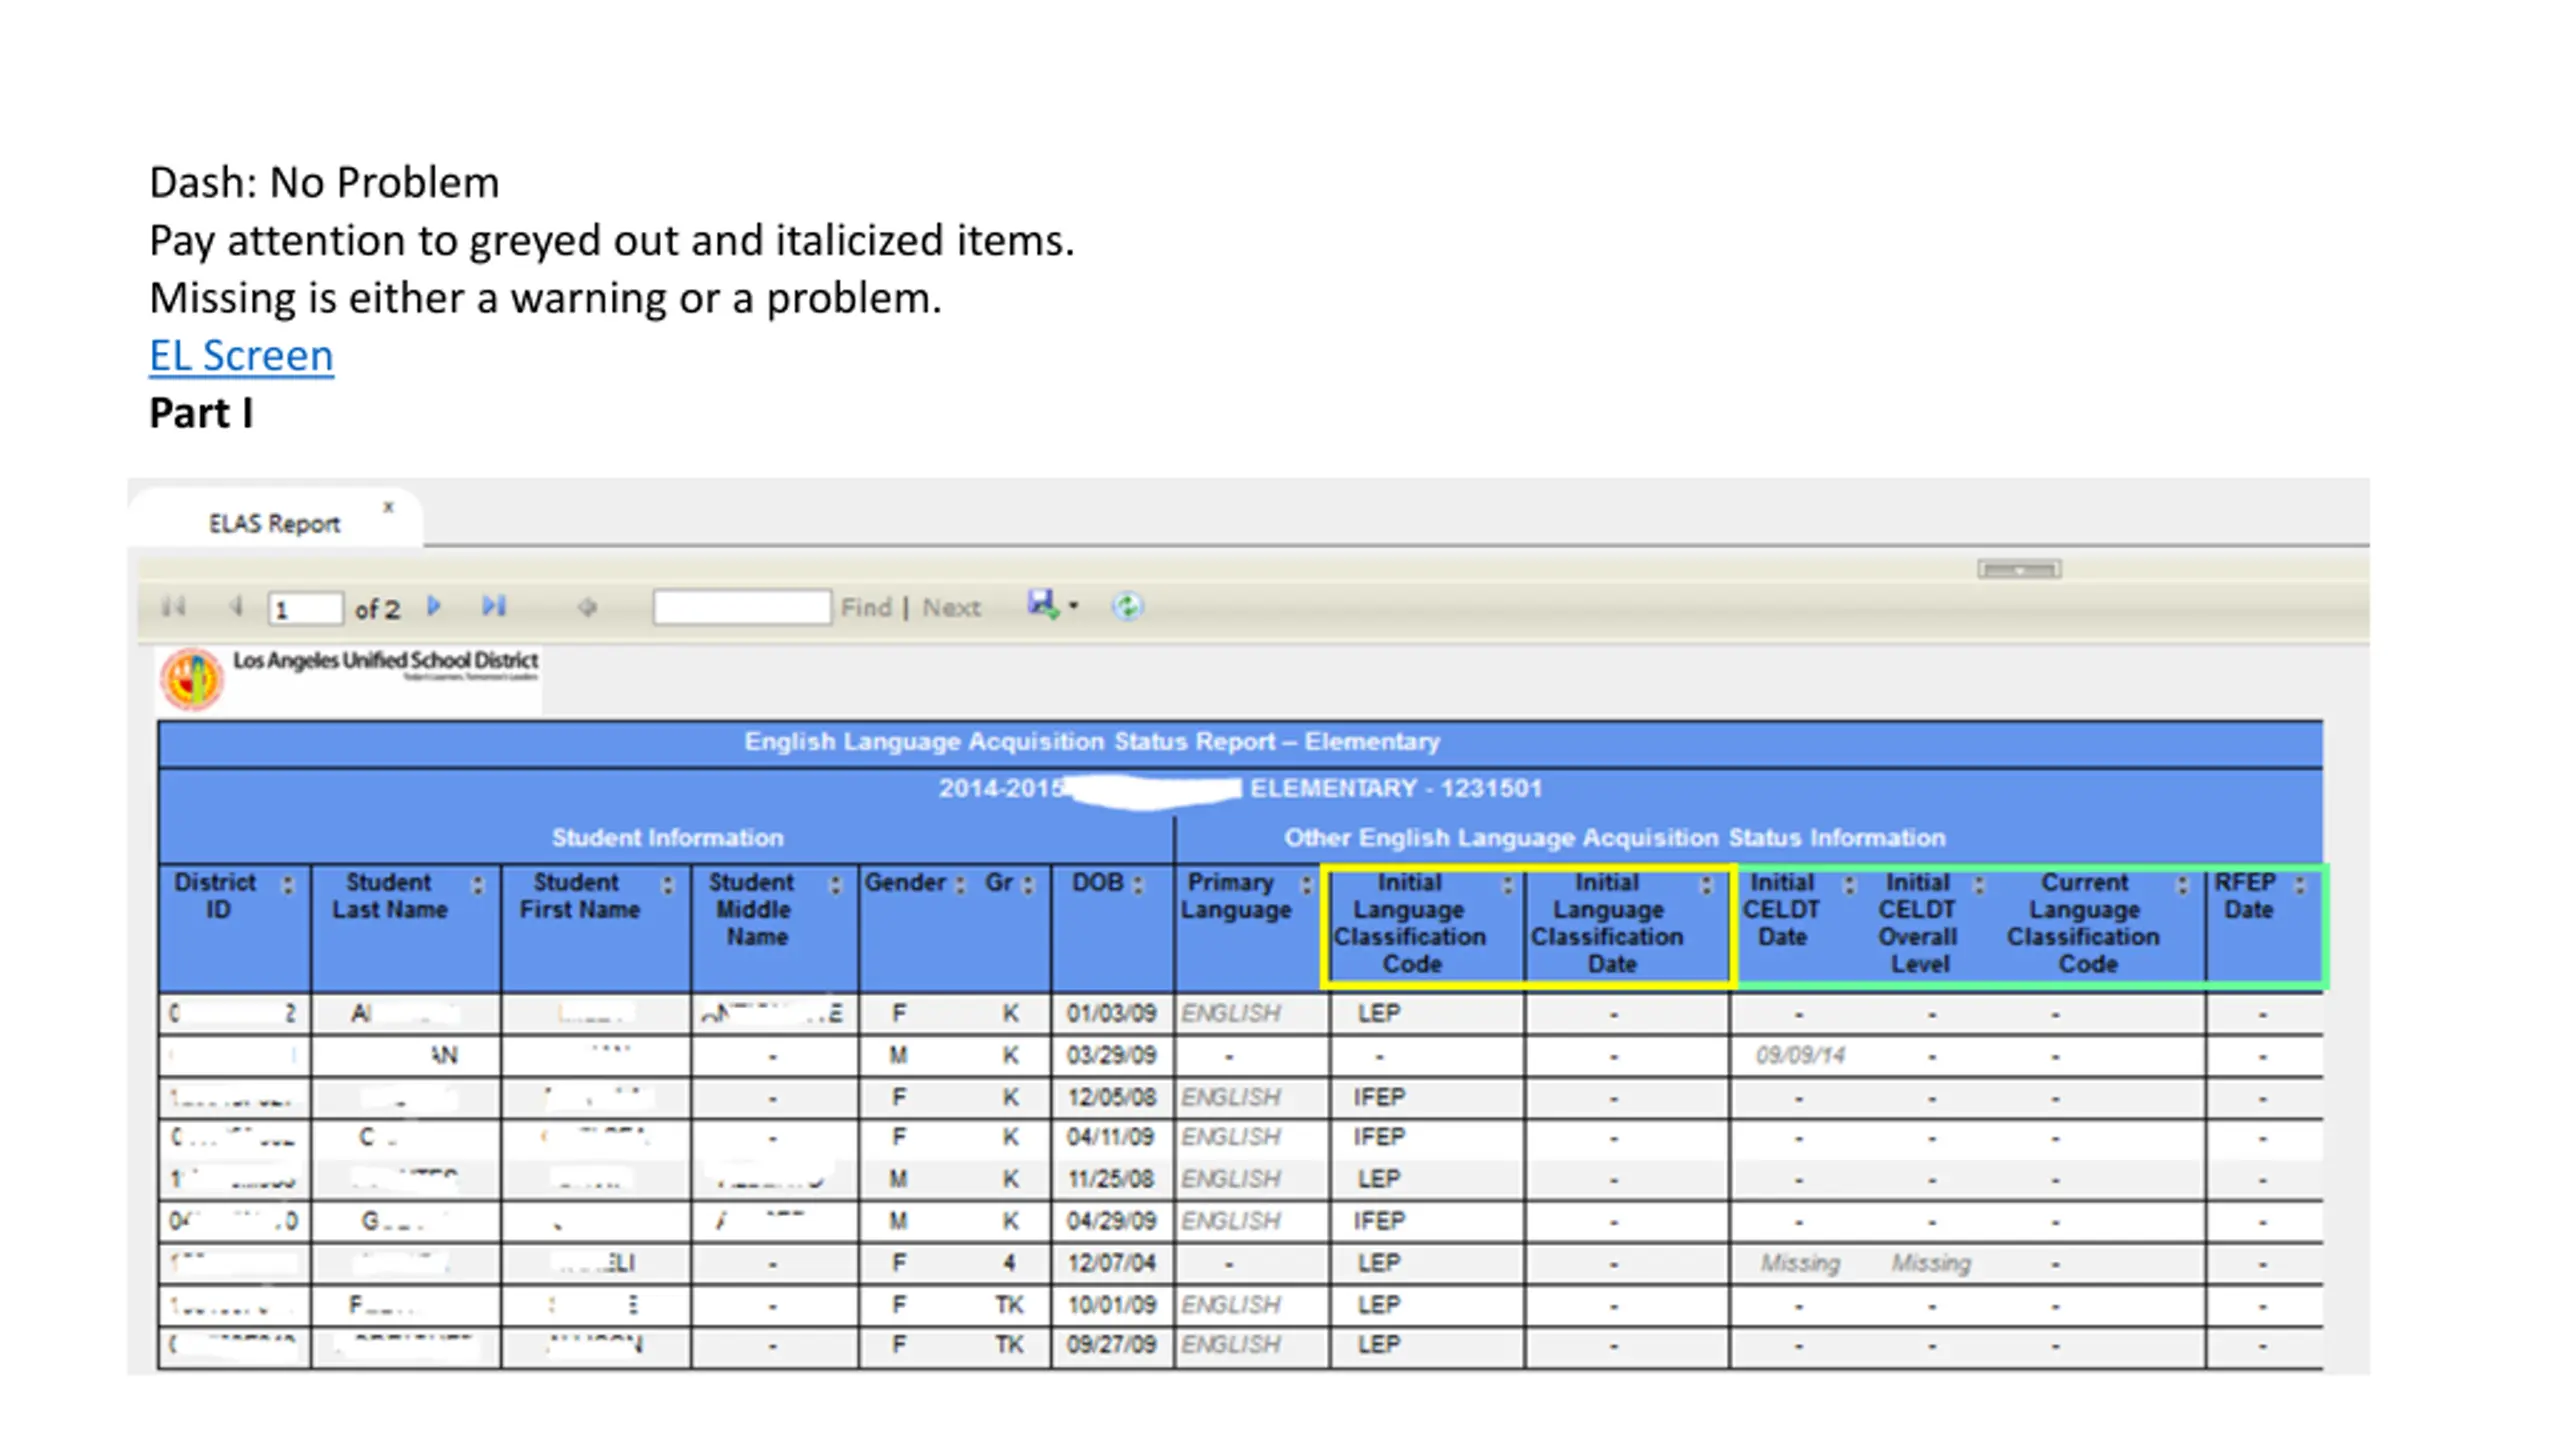The height and width of the screenshot is (1440, 2560).
Task: Sort by Current Language Classification Code
Action: (x=2182, y=885)
